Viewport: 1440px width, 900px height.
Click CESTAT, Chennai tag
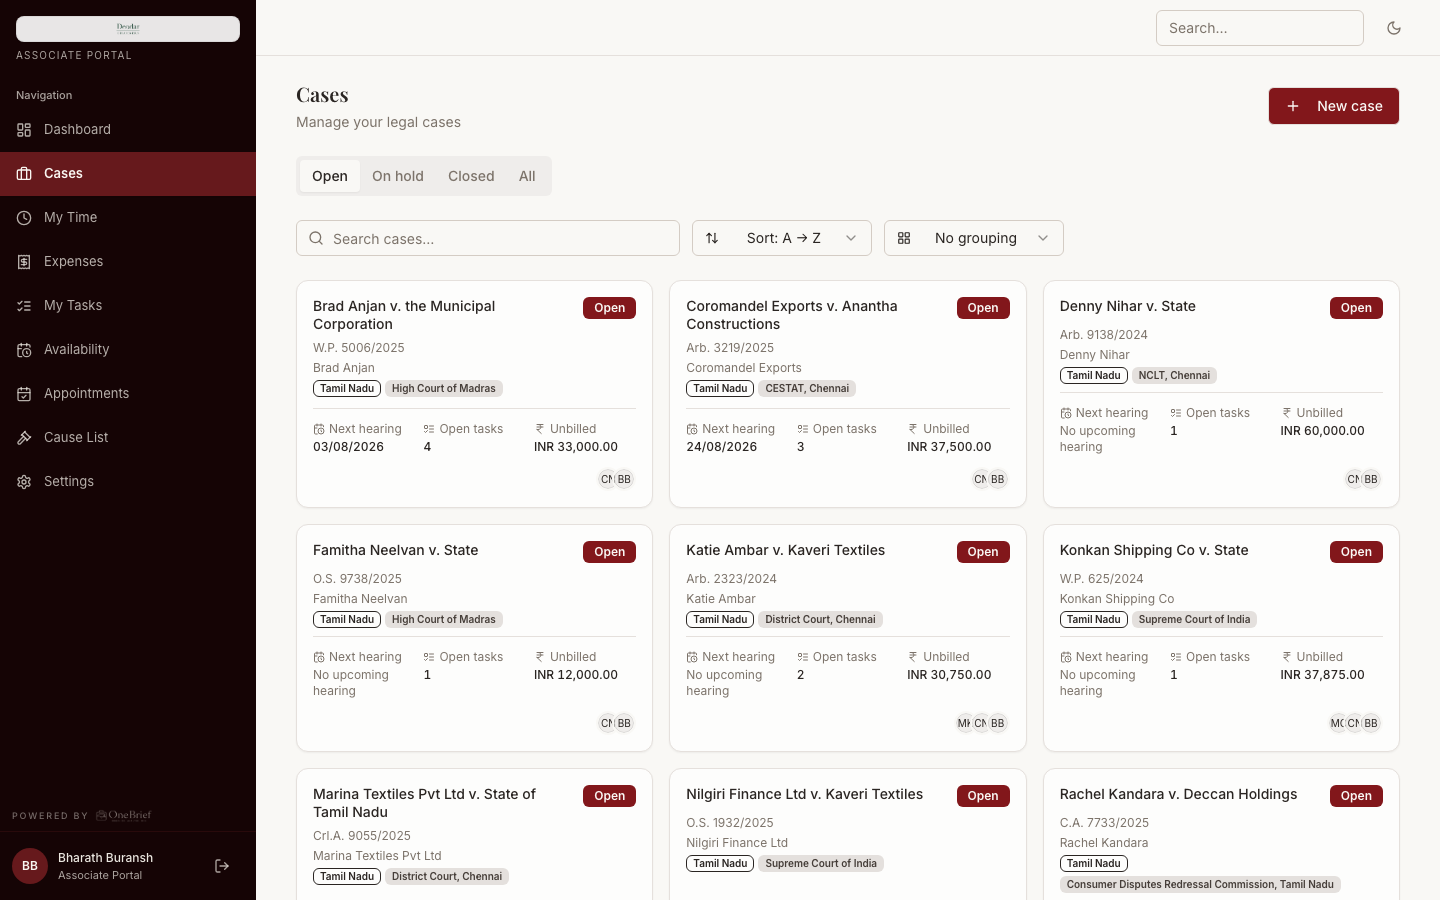tap(807, 388)
